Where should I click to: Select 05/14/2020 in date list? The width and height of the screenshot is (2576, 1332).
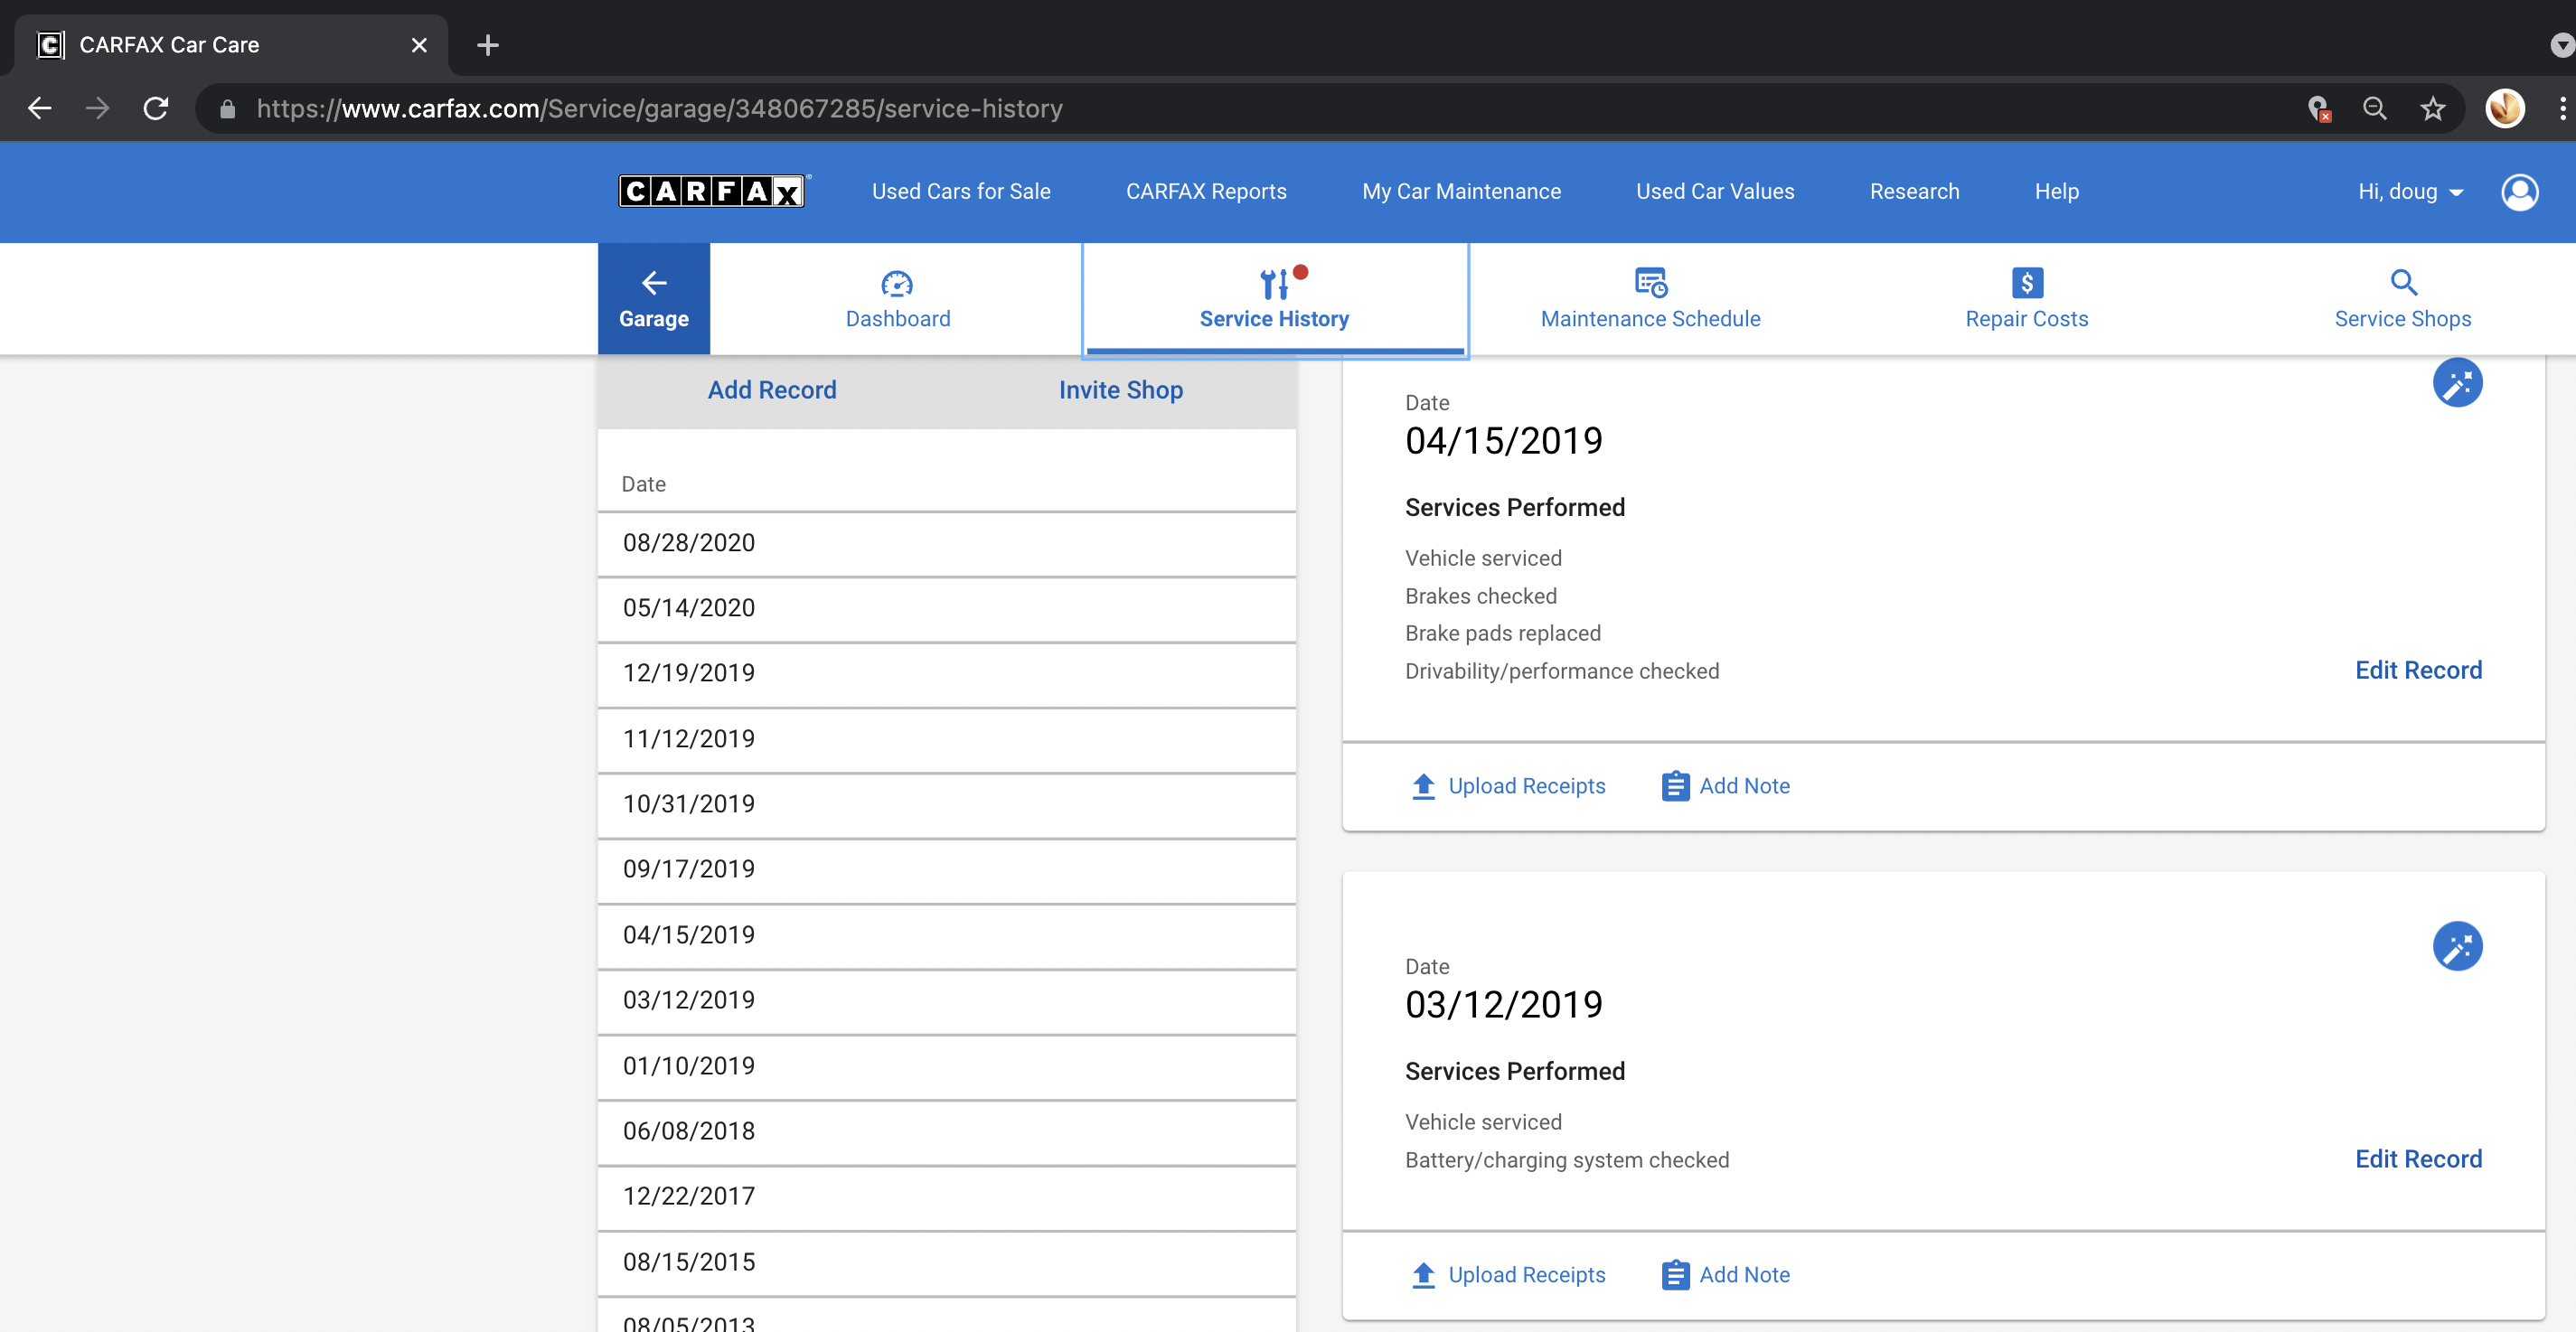coord(946,608)
